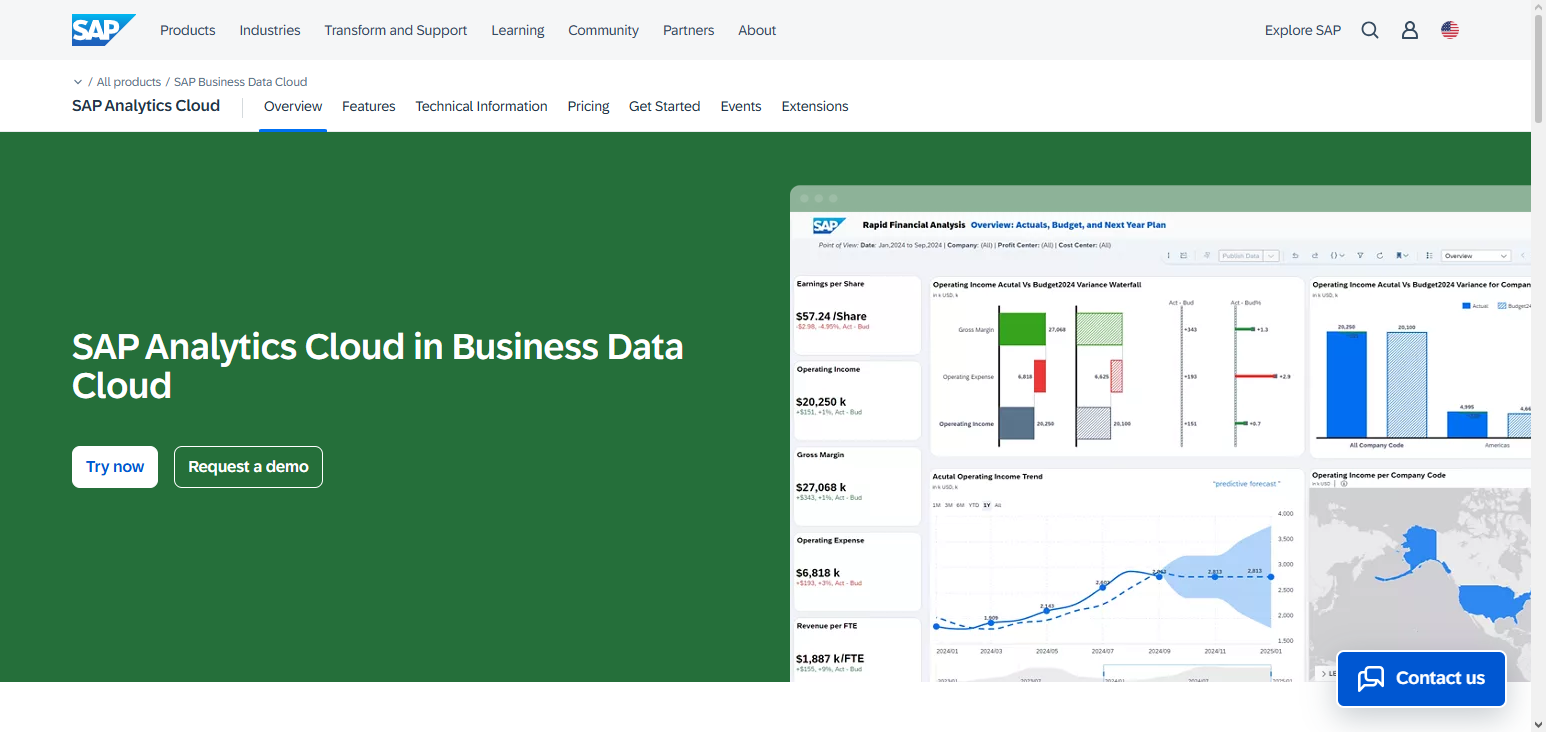
Task: Select the 1M time range on the trend chart
Action: pyautogui.click(x=937, y=505)
